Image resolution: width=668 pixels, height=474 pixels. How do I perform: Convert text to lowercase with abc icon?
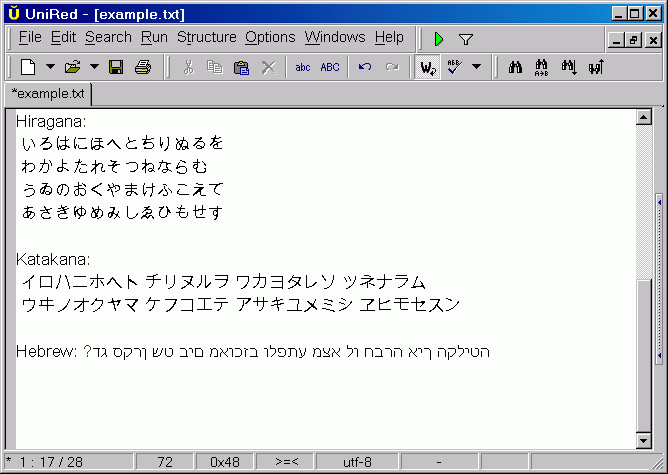302,67
